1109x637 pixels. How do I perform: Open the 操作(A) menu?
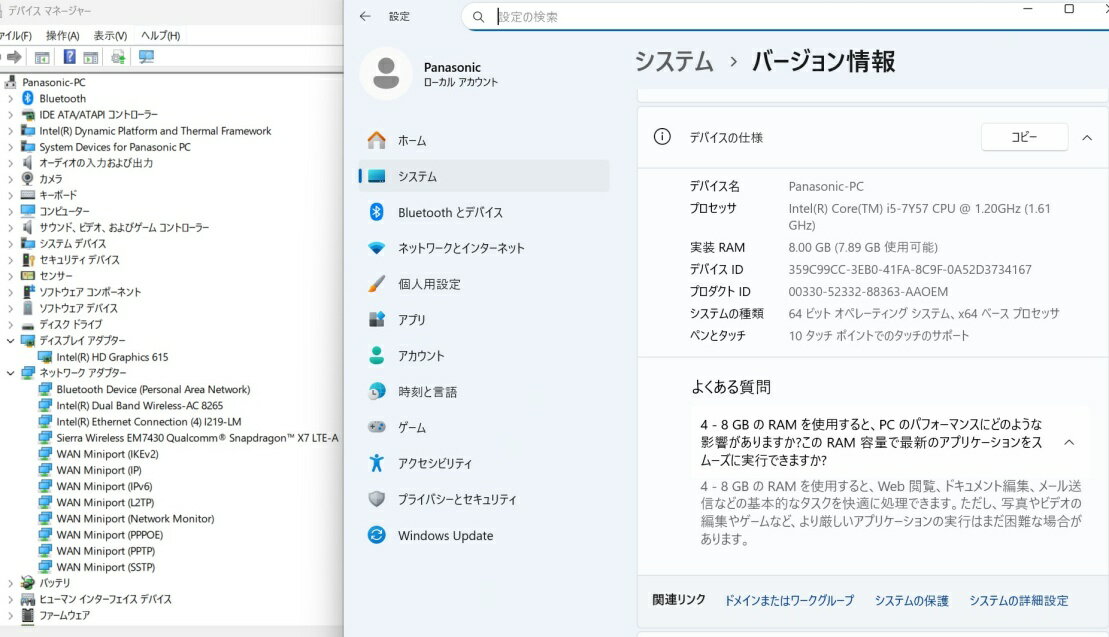[62, 36]
